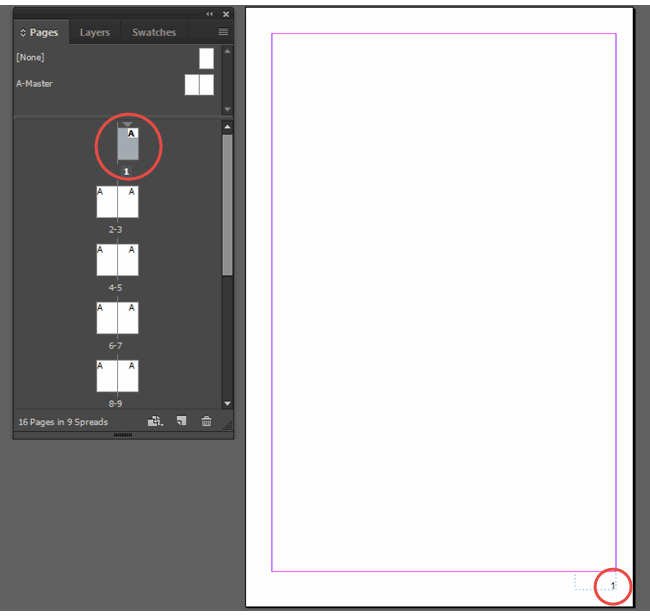Click the Create new page icon

point(182,421)
